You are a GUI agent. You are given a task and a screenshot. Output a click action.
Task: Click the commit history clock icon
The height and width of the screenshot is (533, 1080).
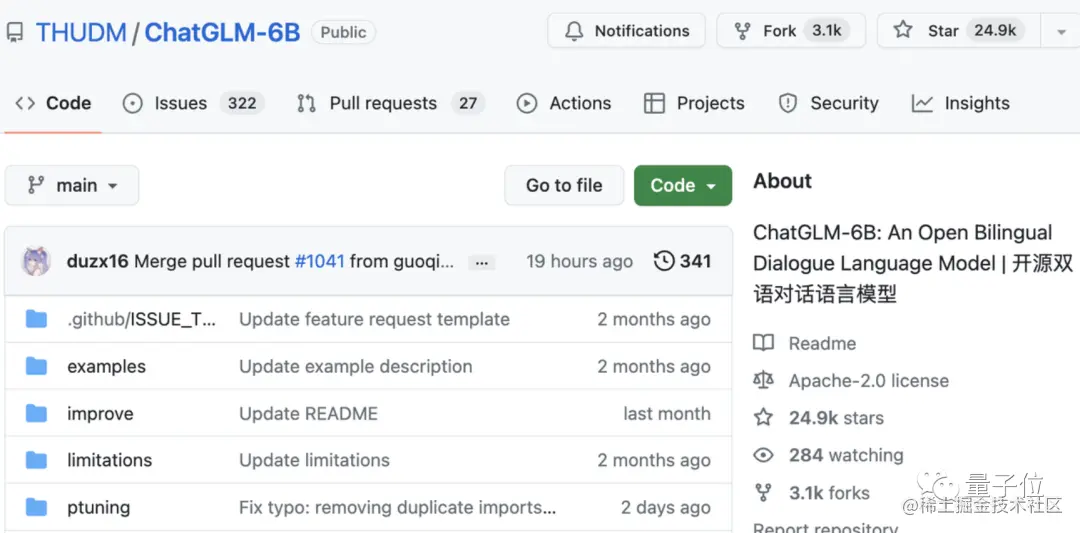click(664, 261)
